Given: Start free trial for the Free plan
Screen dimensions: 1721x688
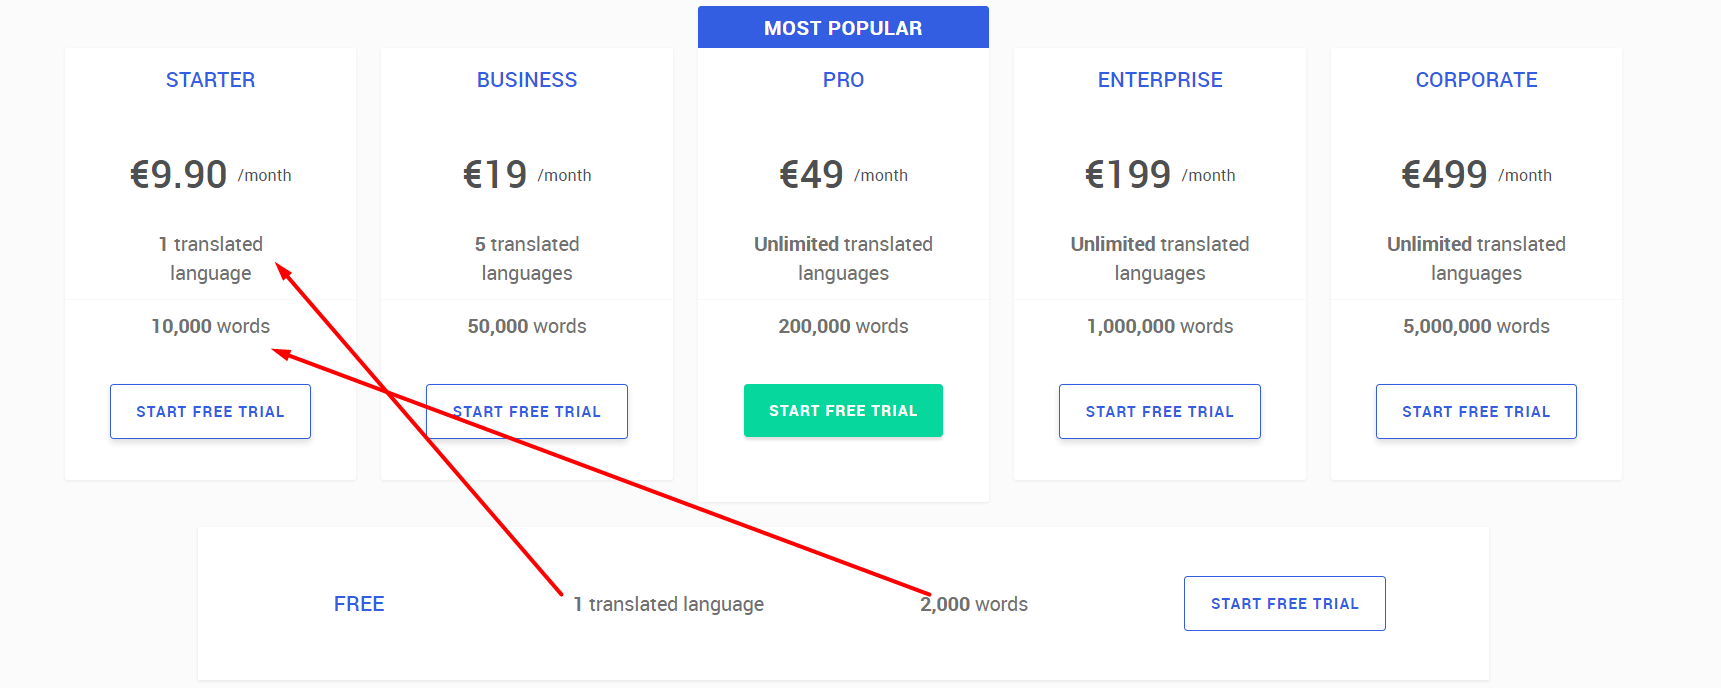Looking at the screenshot, I should pos(1285,603).
